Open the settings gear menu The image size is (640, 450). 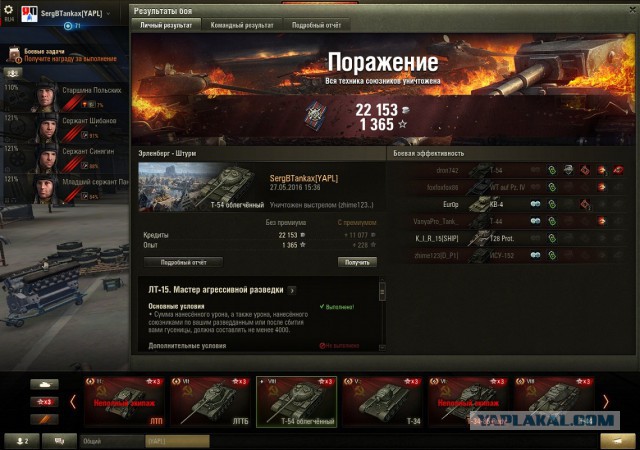click(8, 10)
